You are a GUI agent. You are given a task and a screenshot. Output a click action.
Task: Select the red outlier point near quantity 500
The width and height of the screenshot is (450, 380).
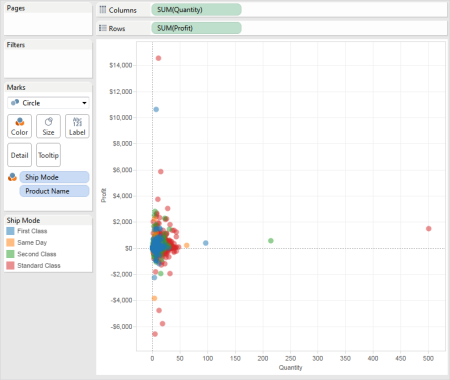429,229
